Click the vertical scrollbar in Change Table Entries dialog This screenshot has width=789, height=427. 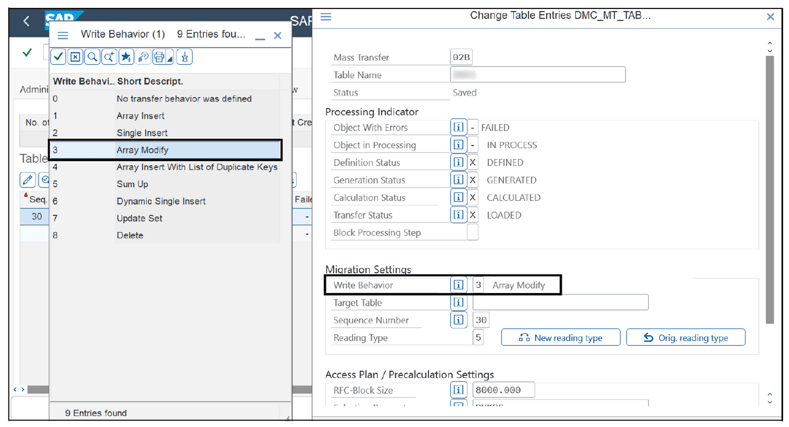(x=769, y=190)
